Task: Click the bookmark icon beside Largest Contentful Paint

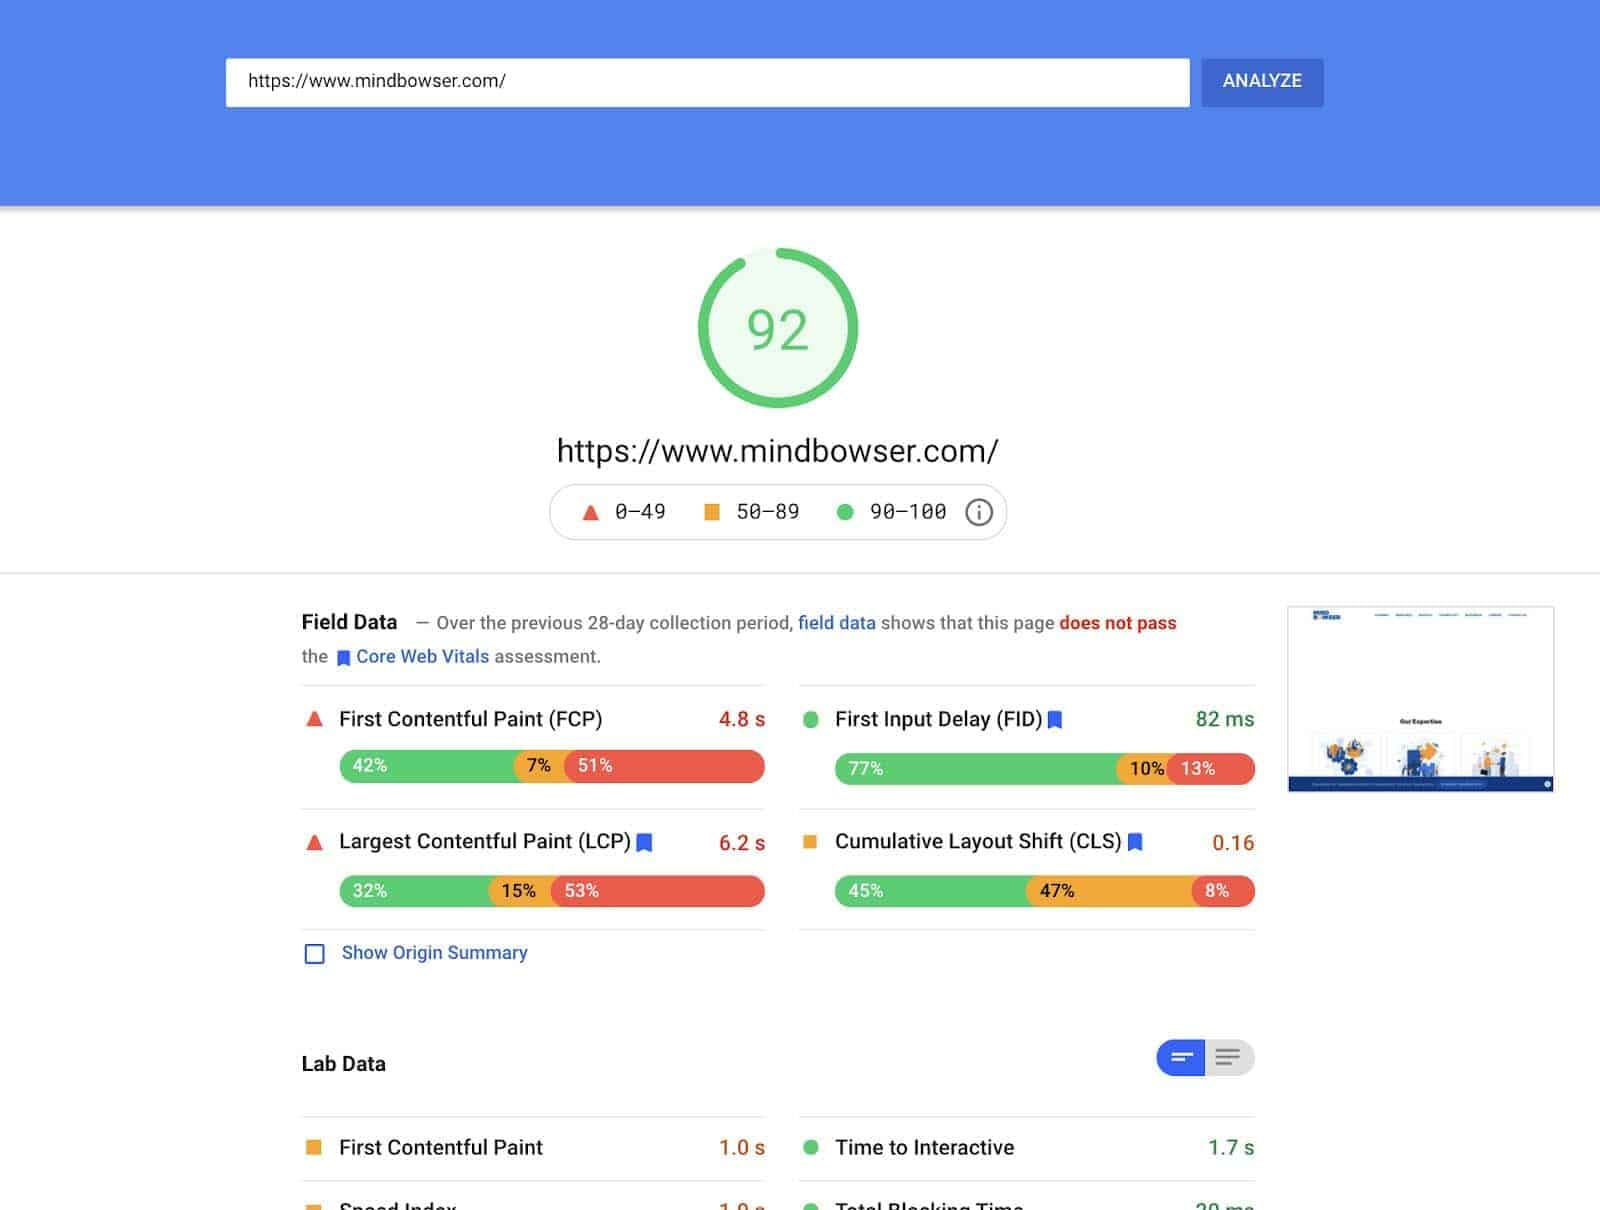Action: (x=645, y=842)
